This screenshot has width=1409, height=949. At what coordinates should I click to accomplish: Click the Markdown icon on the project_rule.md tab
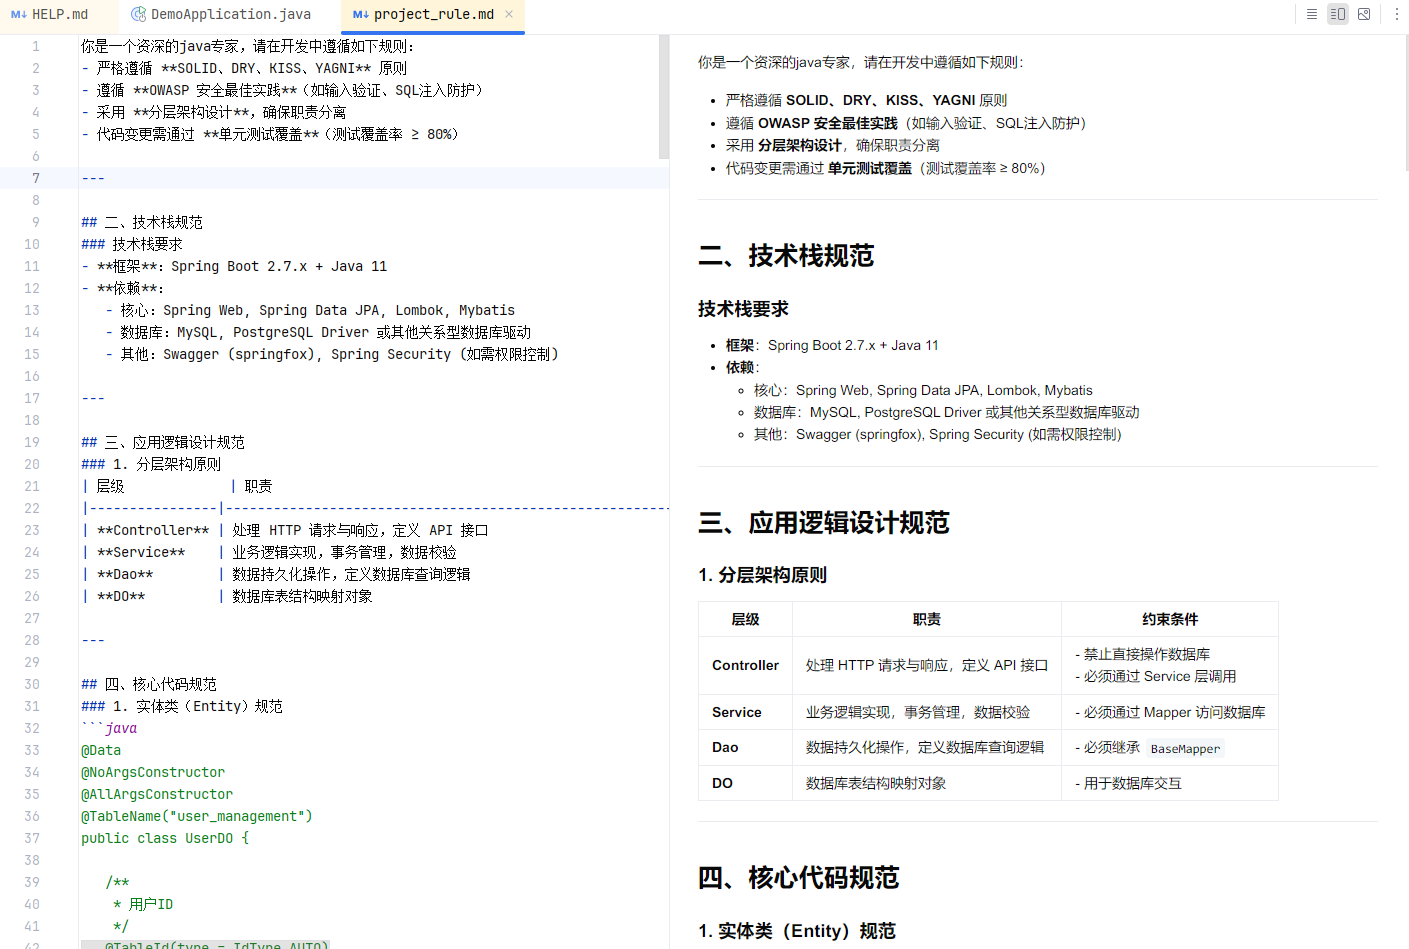361,14
